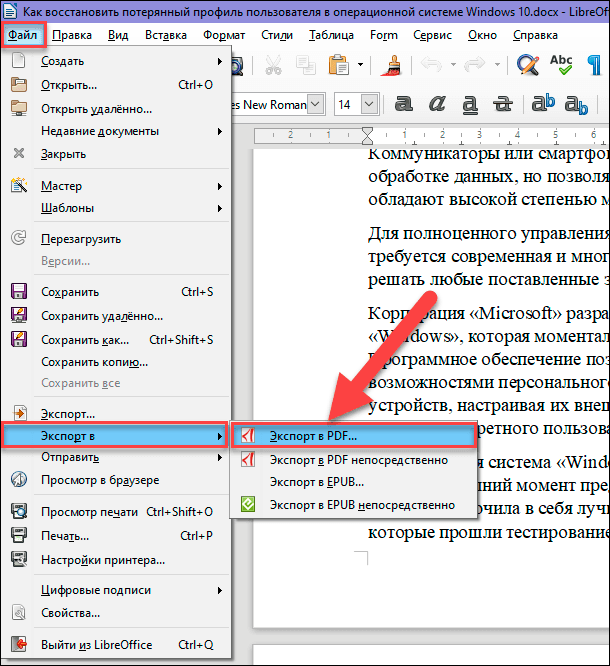610x666 pixels.
Task: Click the subscript icon
Action: click(x=576, y=104)
